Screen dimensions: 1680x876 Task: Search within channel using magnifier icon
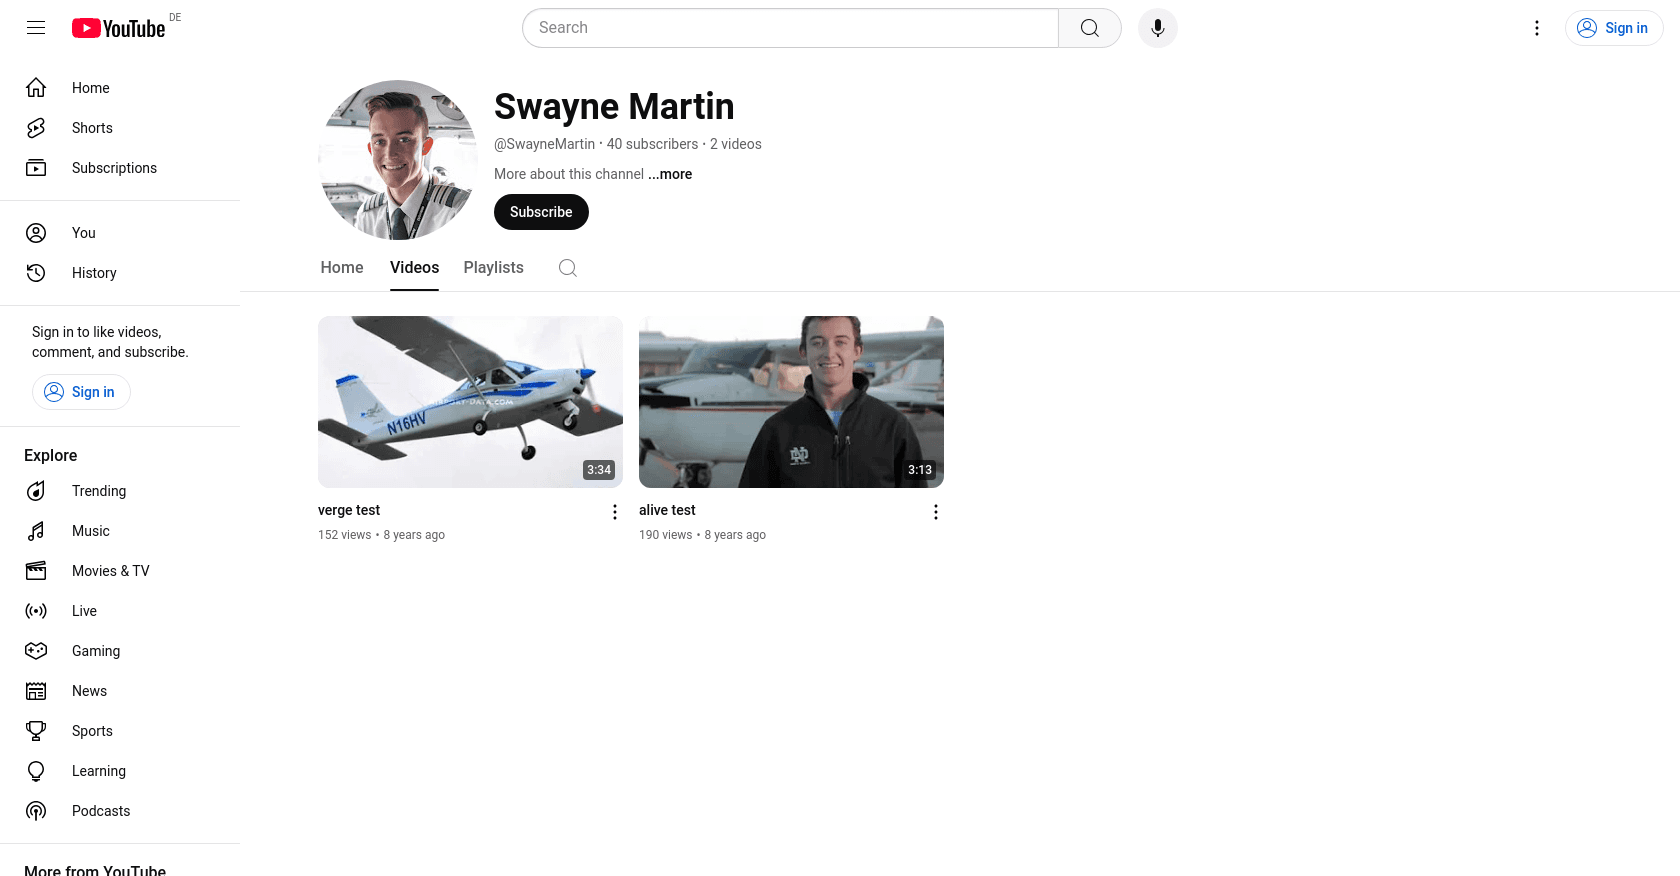(x=568, y=268)
